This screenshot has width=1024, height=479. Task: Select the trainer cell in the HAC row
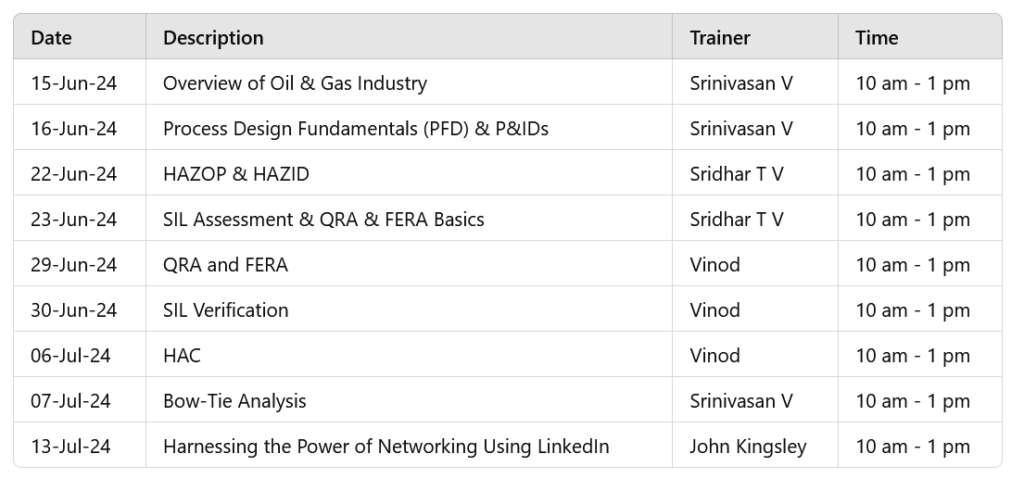(715, 355)
